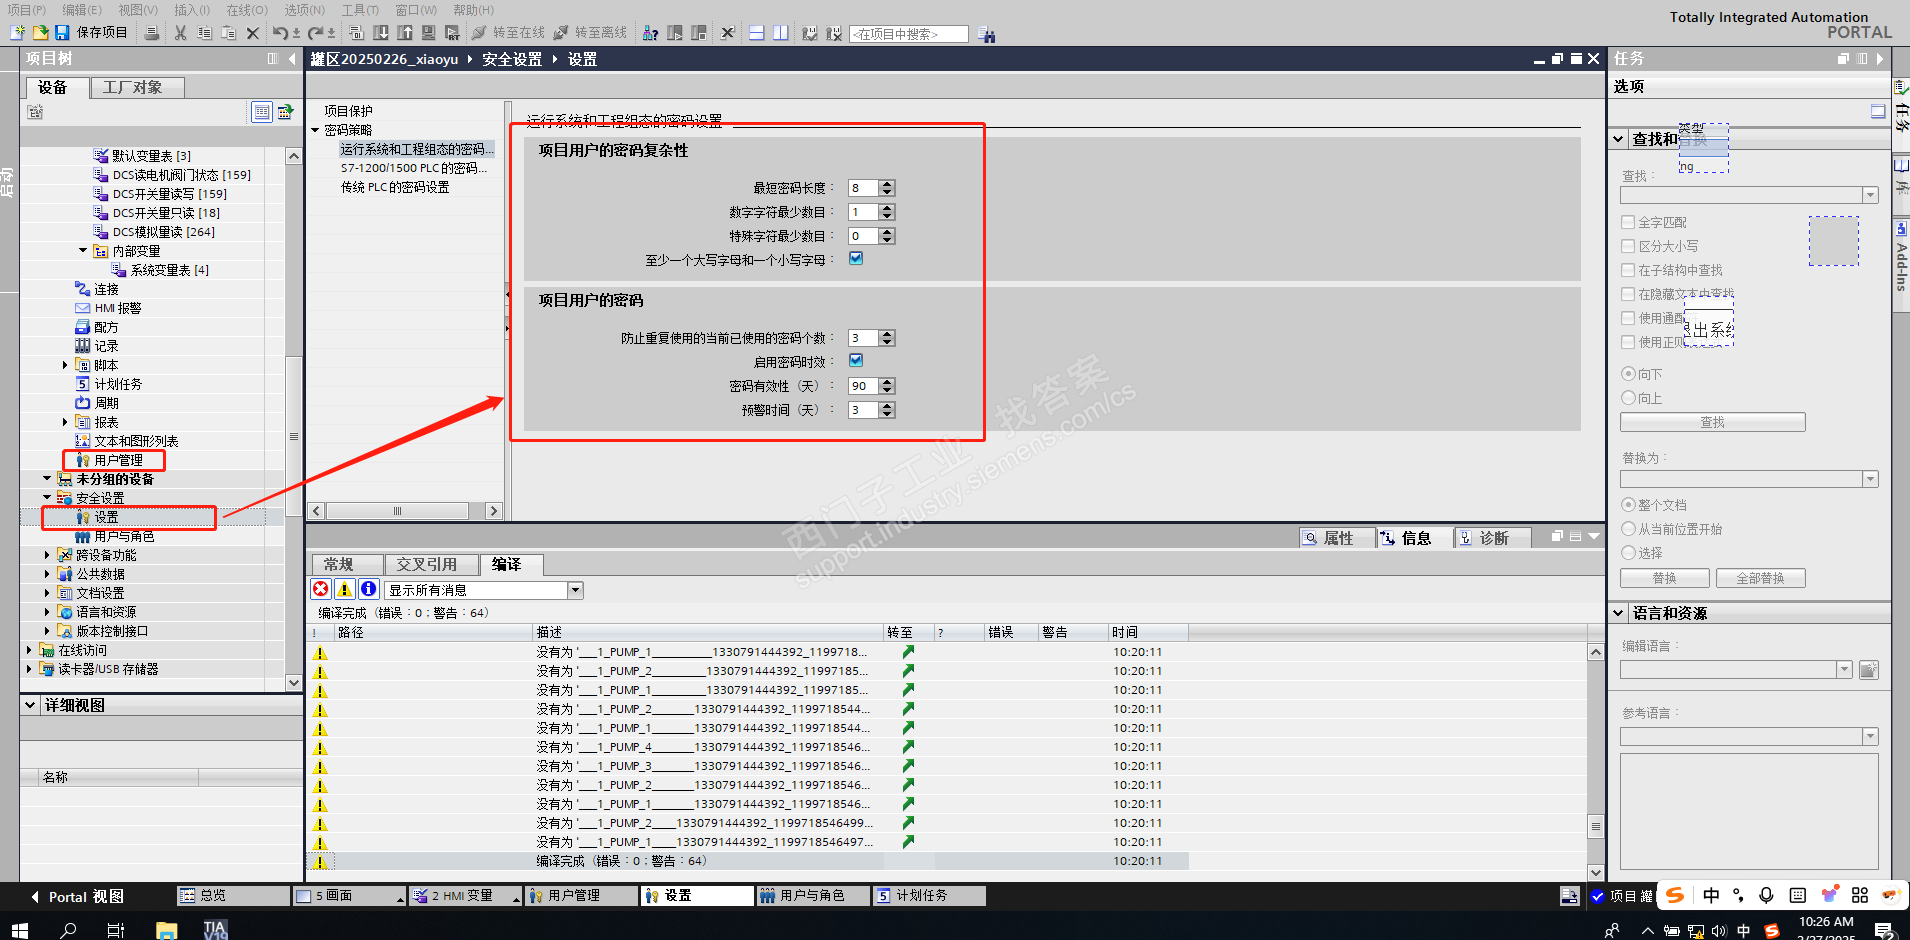
Task: Collapse the 查找和替换 section
Action: click(x=1619, y=139)
